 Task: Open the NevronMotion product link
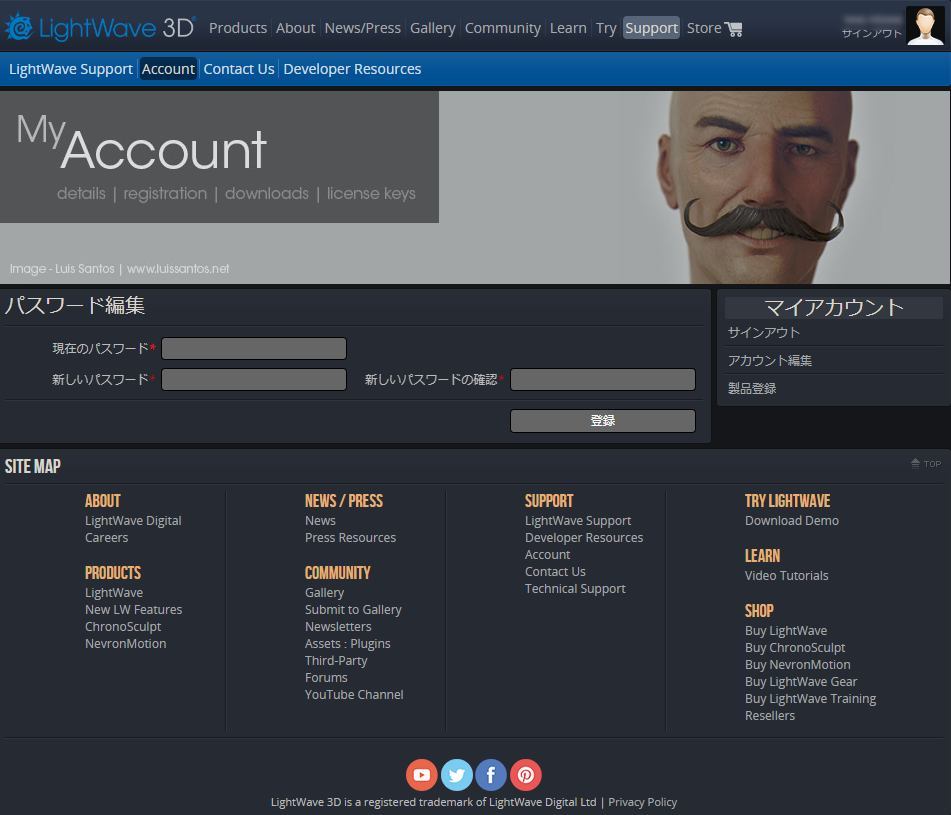(126, 643)
